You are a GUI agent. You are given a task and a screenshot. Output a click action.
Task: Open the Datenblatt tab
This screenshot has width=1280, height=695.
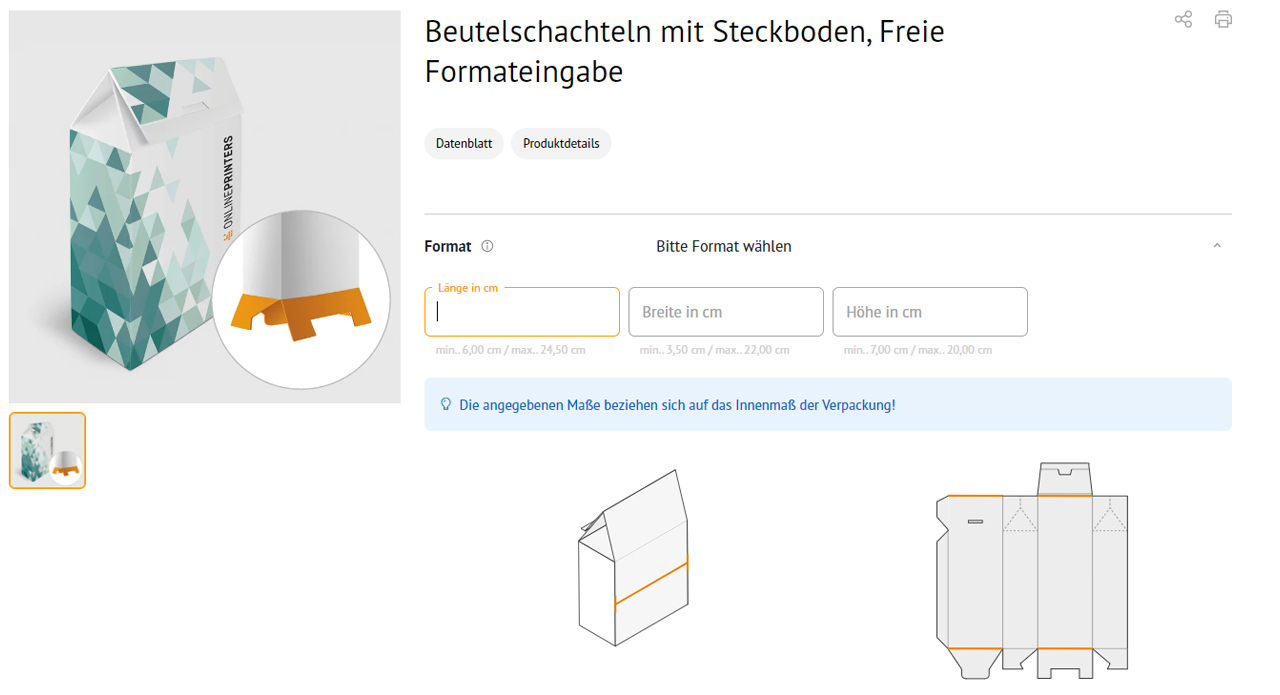coord(464,143)
